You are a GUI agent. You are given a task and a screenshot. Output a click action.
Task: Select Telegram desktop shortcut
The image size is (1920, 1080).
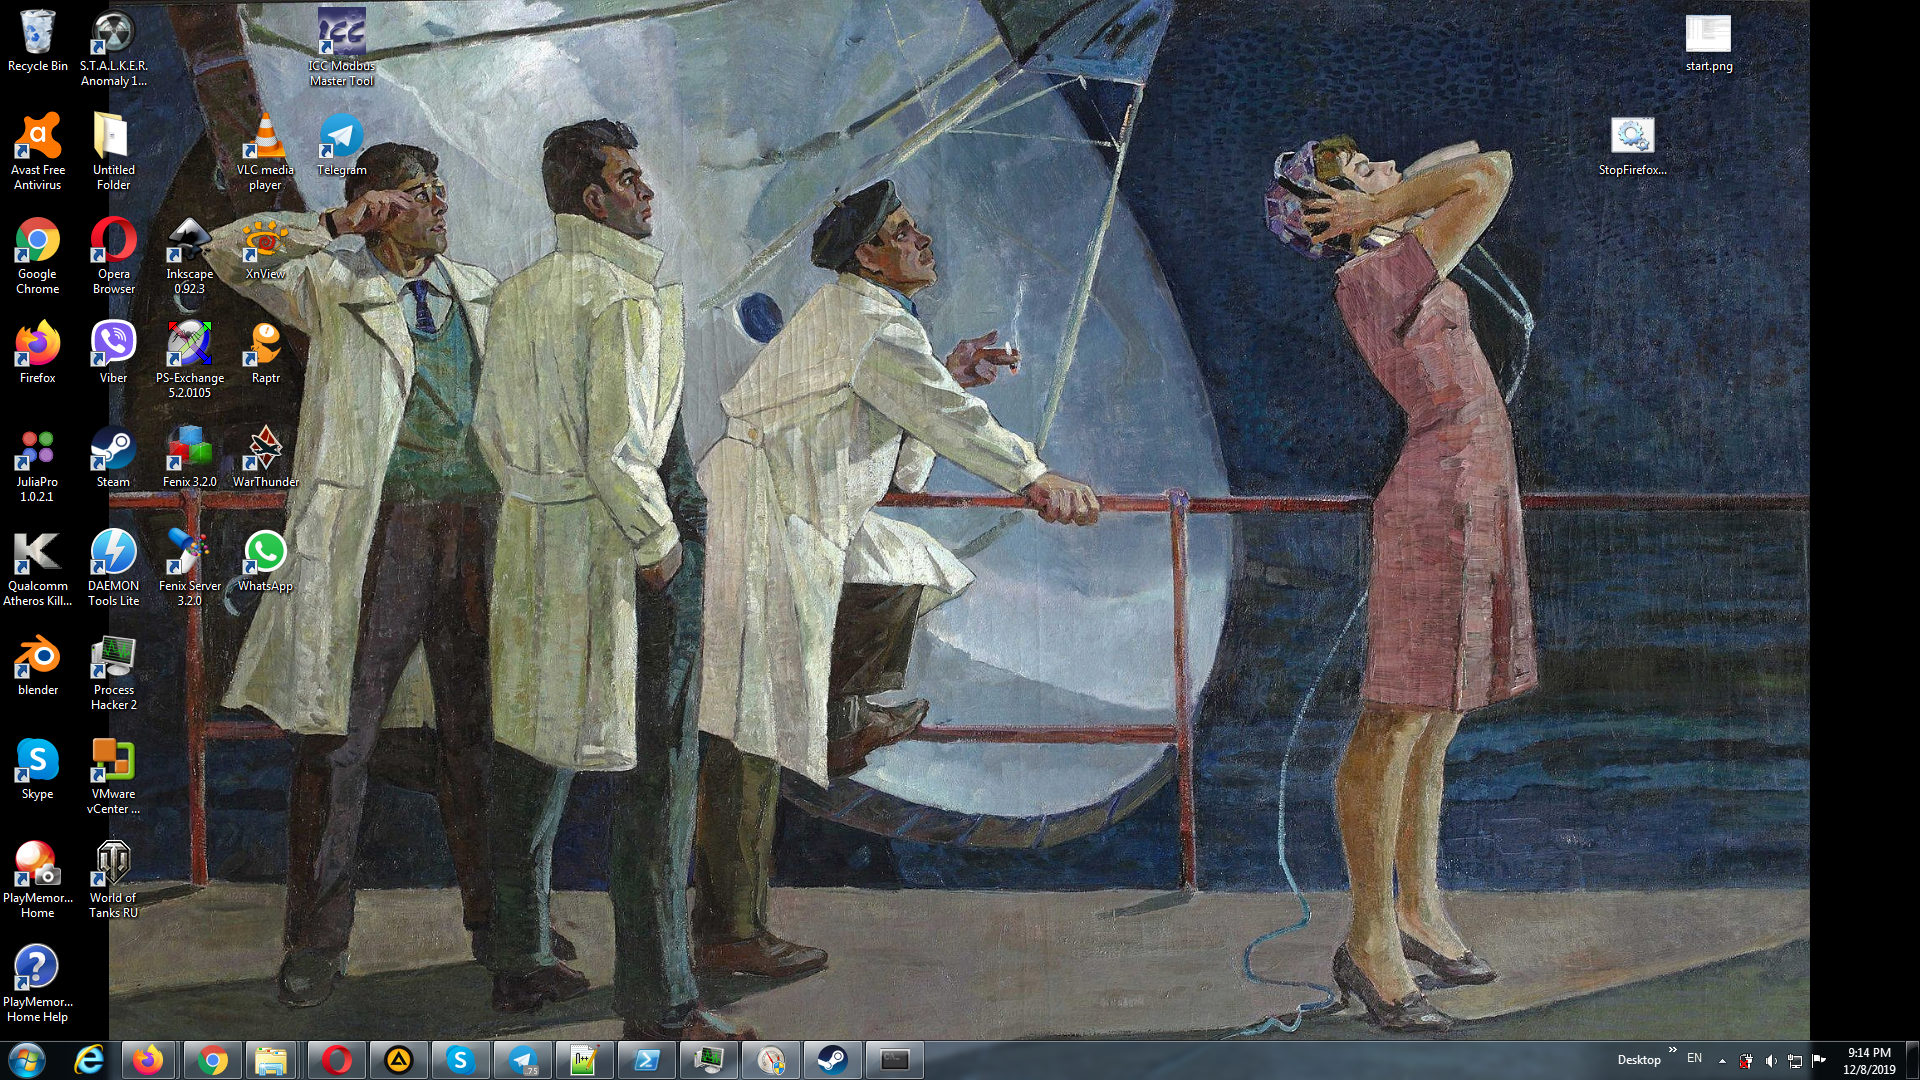point(341,146)
